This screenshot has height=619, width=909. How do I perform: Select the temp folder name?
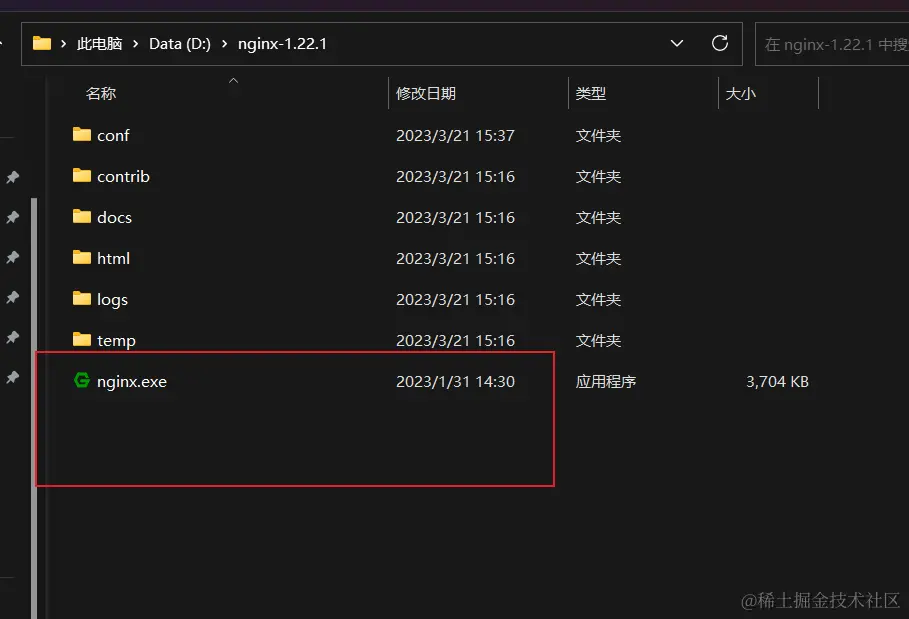click(x=116, y=341)
